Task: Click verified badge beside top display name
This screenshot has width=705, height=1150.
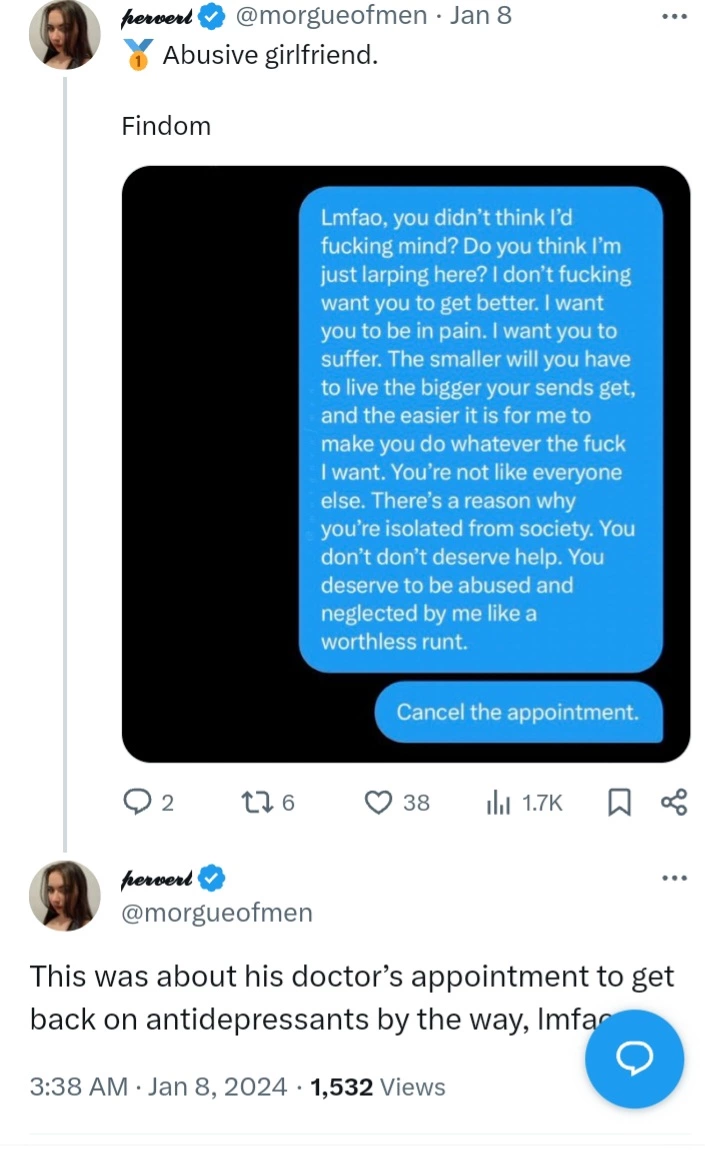Action: [212, 16]
